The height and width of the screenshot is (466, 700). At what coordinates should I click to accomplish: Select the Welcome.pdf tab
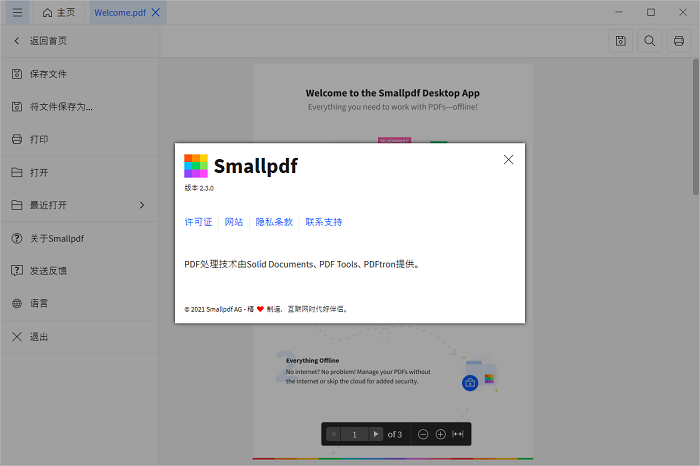[x=120, y=12]
